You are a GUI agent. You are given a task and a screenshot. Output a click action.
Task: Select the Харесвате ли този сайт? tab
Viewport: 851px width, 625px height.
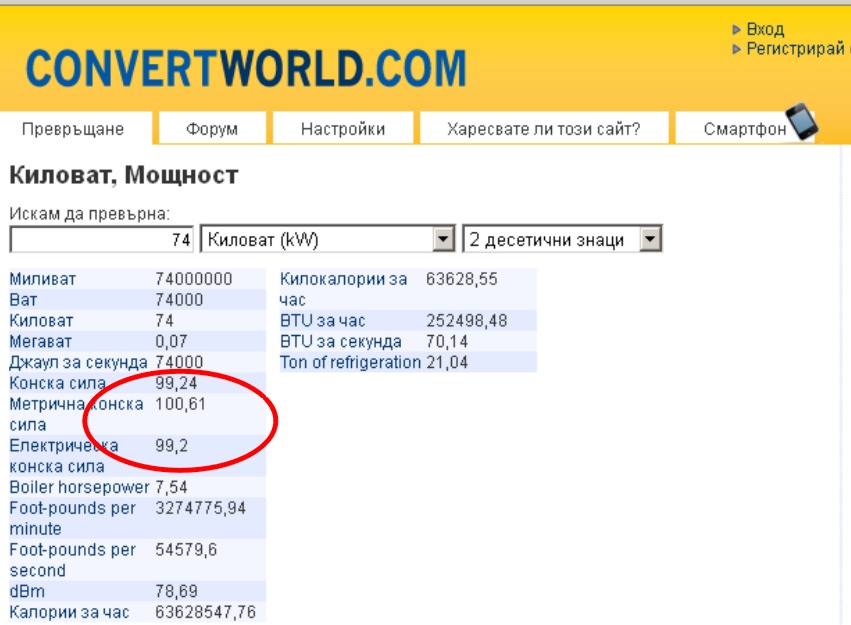click(x=543, y=129)
